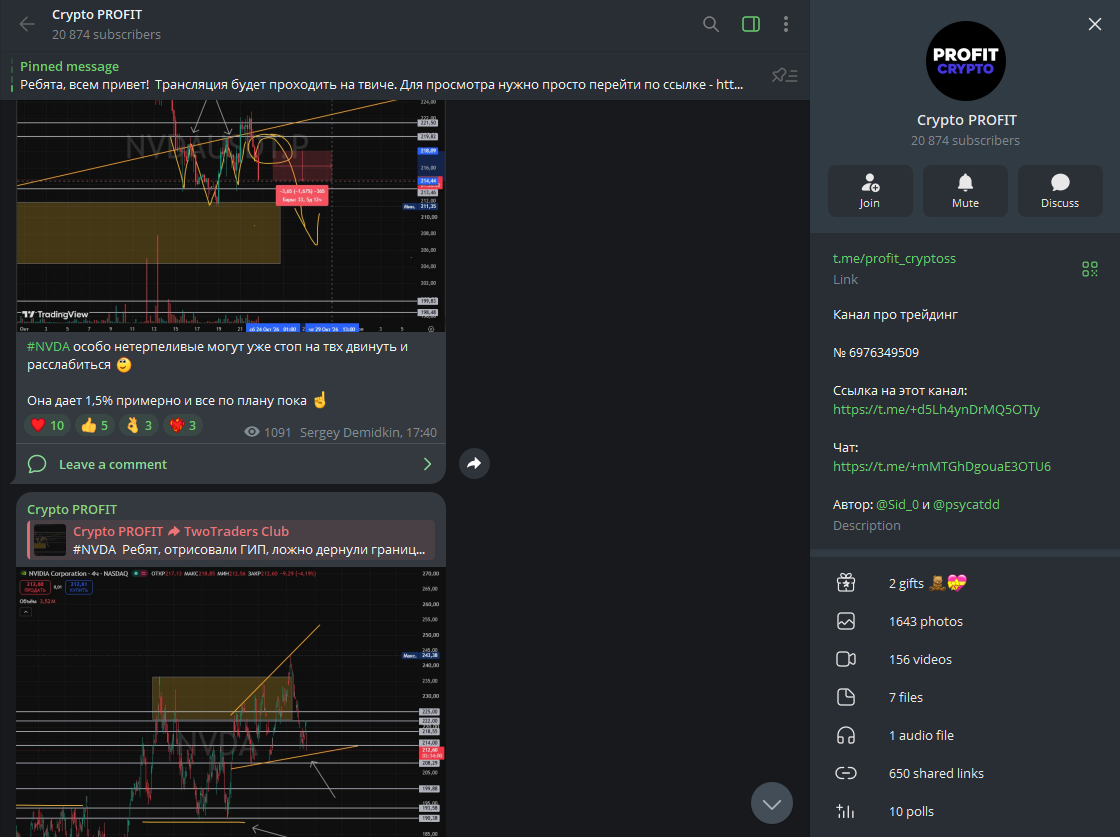This screenshot has height=837, width=1120.
Task: Toggle the thumbs up reaction showing 5
Action: tap(94, 426)
